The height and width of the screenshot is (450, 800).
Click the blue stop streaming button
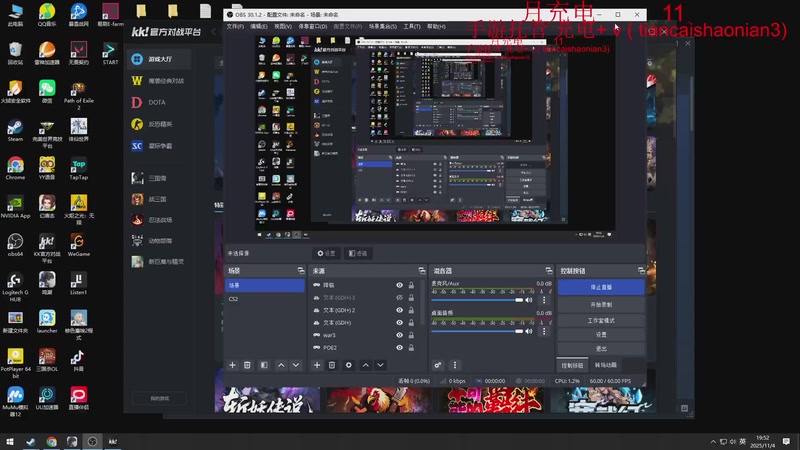click(x=601, y=287)
